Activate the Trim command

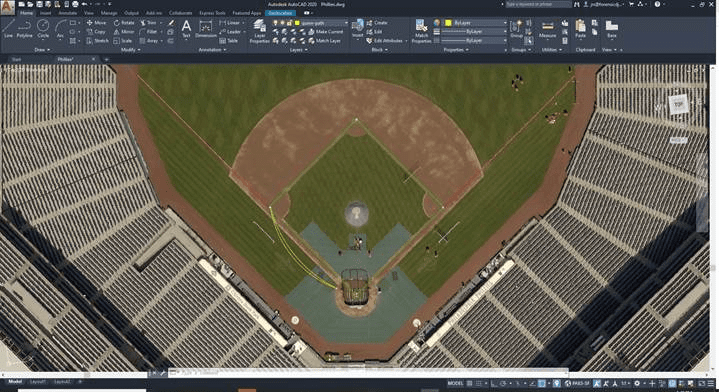pos(149,22)
